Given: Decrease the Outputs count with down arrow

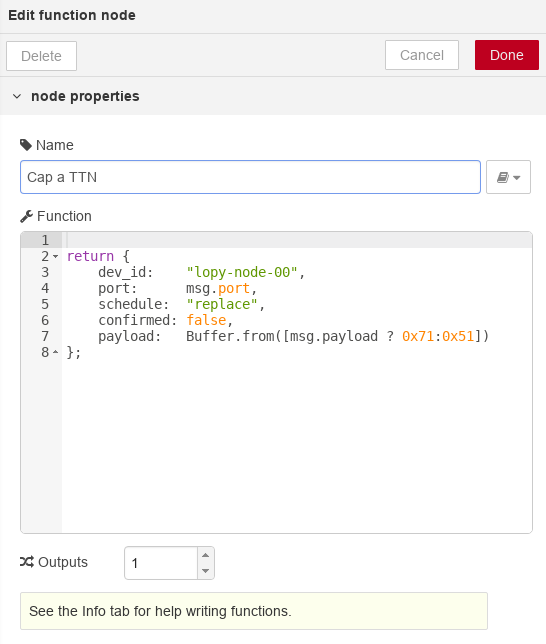Looking at the screenshot, I should [205, 571].
